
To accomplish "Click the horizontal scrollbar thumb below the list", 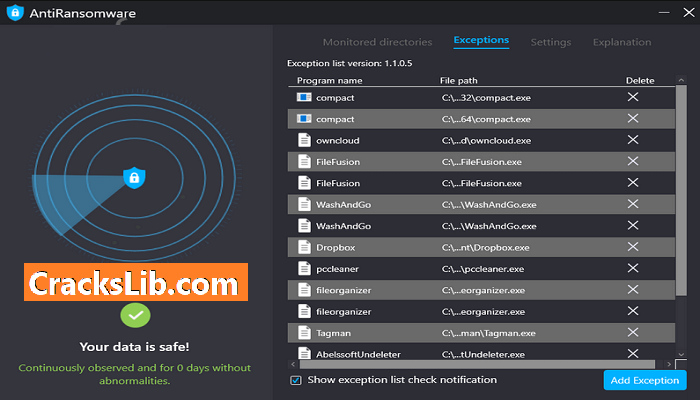I will pos(477,364).
